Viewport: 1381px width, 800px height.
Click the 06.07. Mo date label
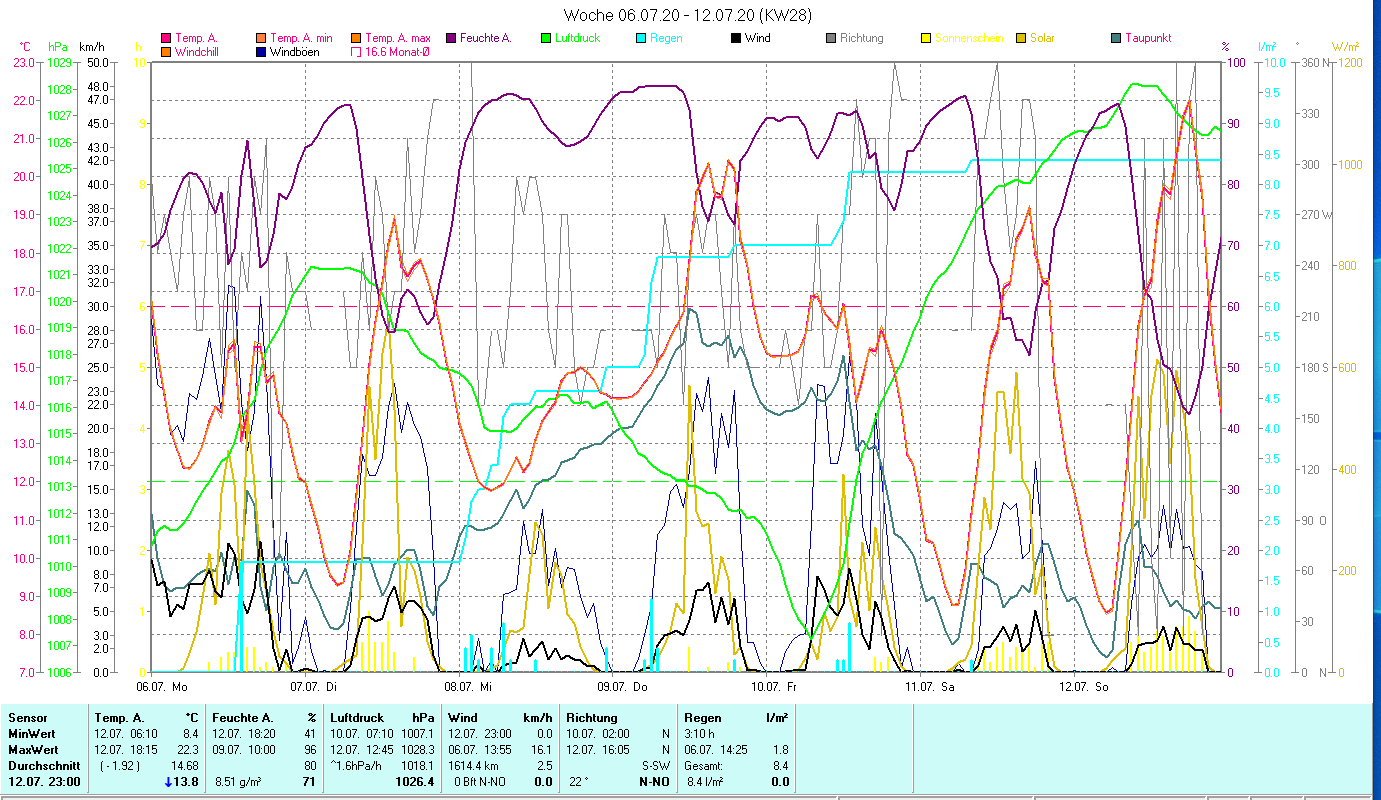coord(162,687)
